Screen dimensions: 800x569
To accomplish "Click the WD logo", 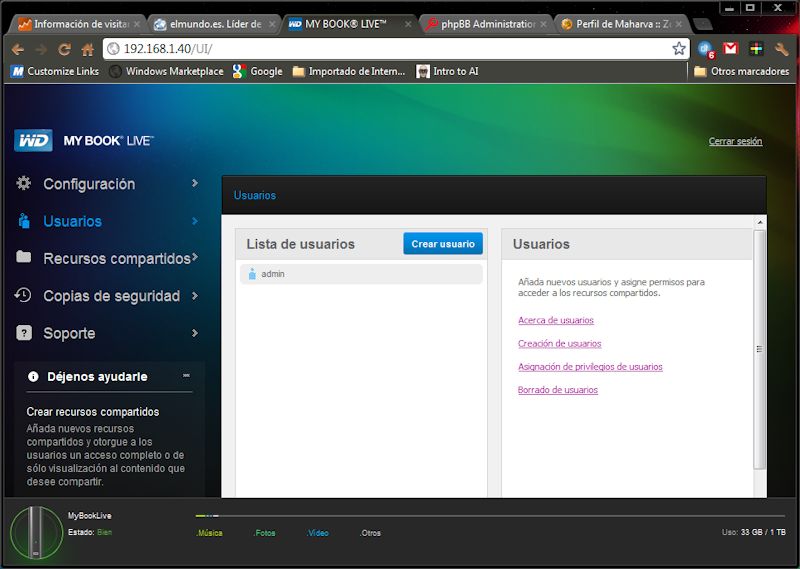I will 33,140.
